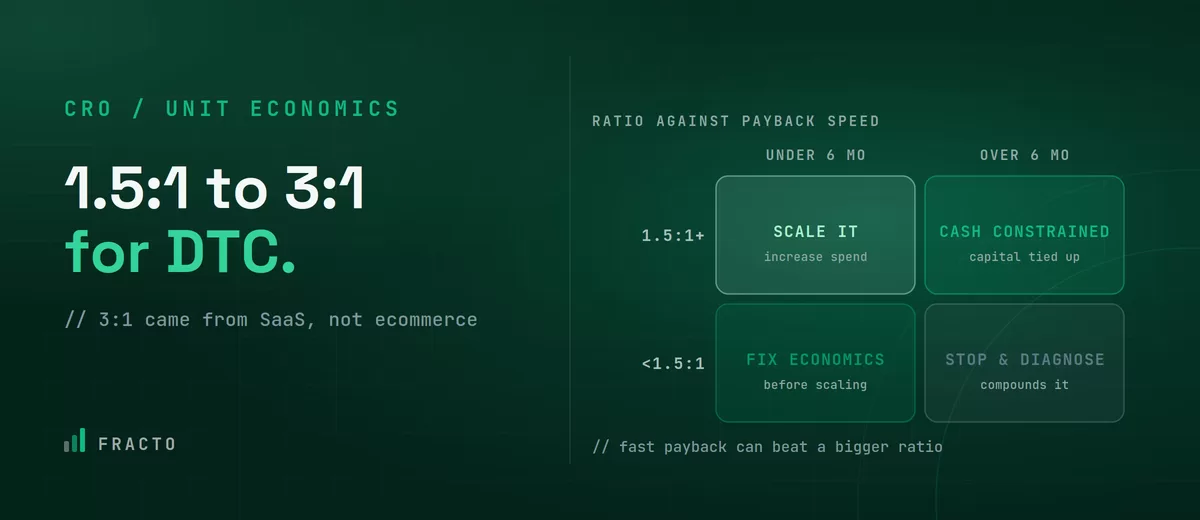
Task: Click the 1.5:1+ row label
Action: [673, 236]
